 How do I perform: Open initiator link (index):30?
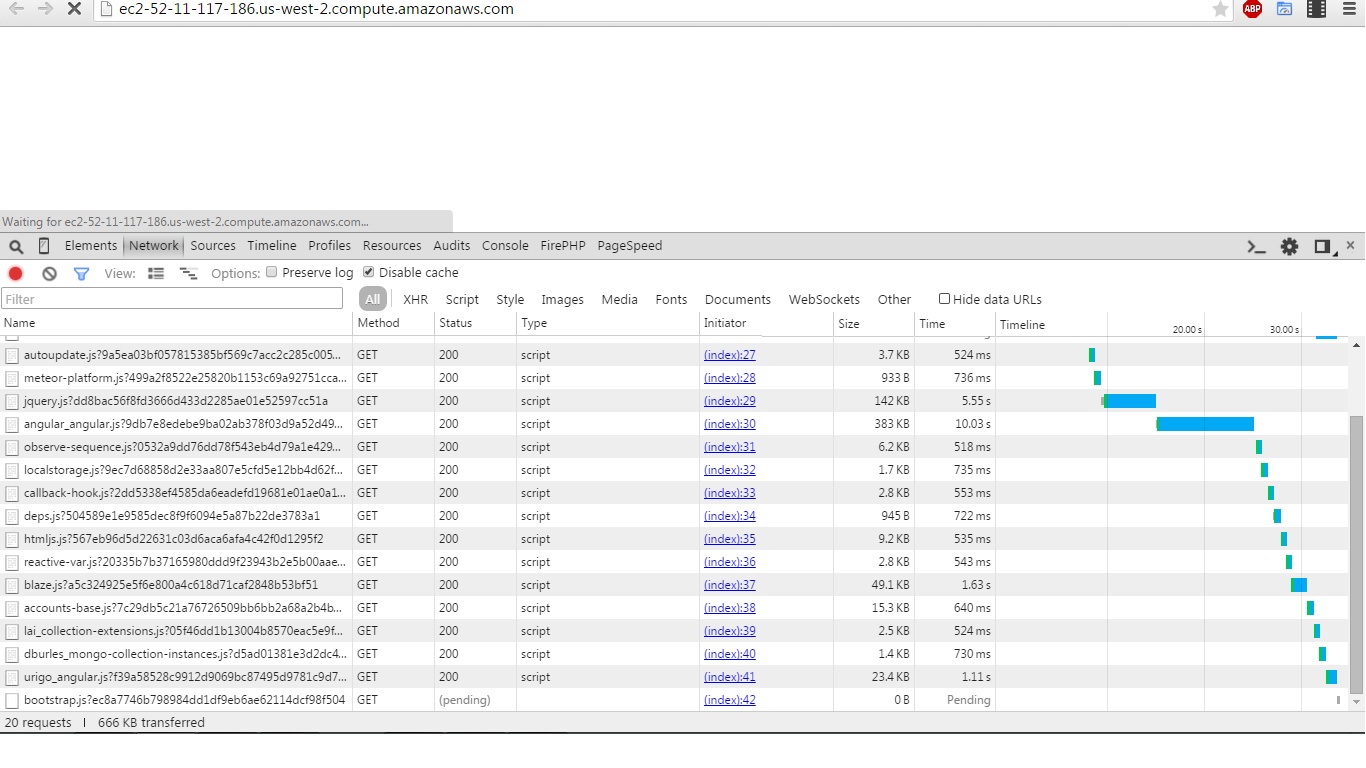point(730,424)
